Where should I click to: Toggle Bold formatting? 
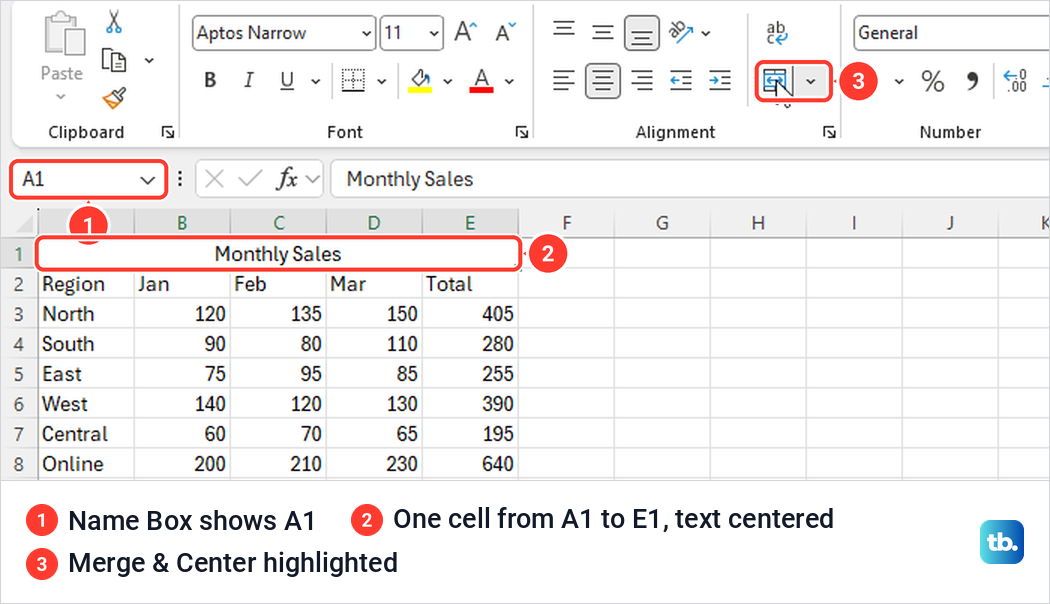[x=210, y=80]
